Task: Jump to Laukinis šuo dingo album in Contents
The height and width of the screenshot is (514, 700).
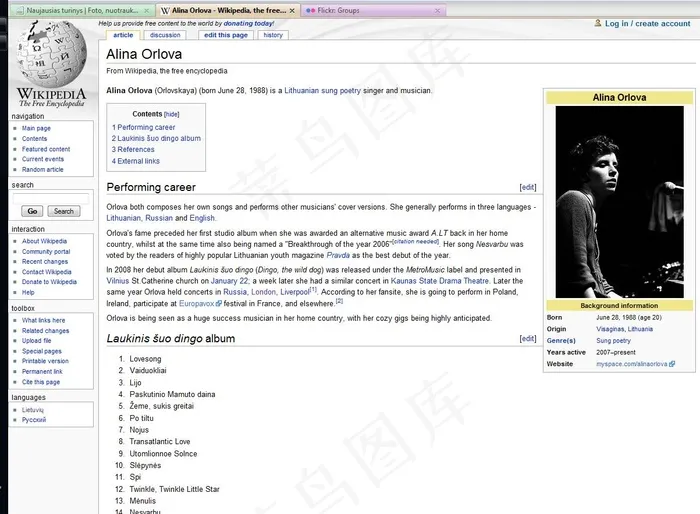Action: point(159,139)
